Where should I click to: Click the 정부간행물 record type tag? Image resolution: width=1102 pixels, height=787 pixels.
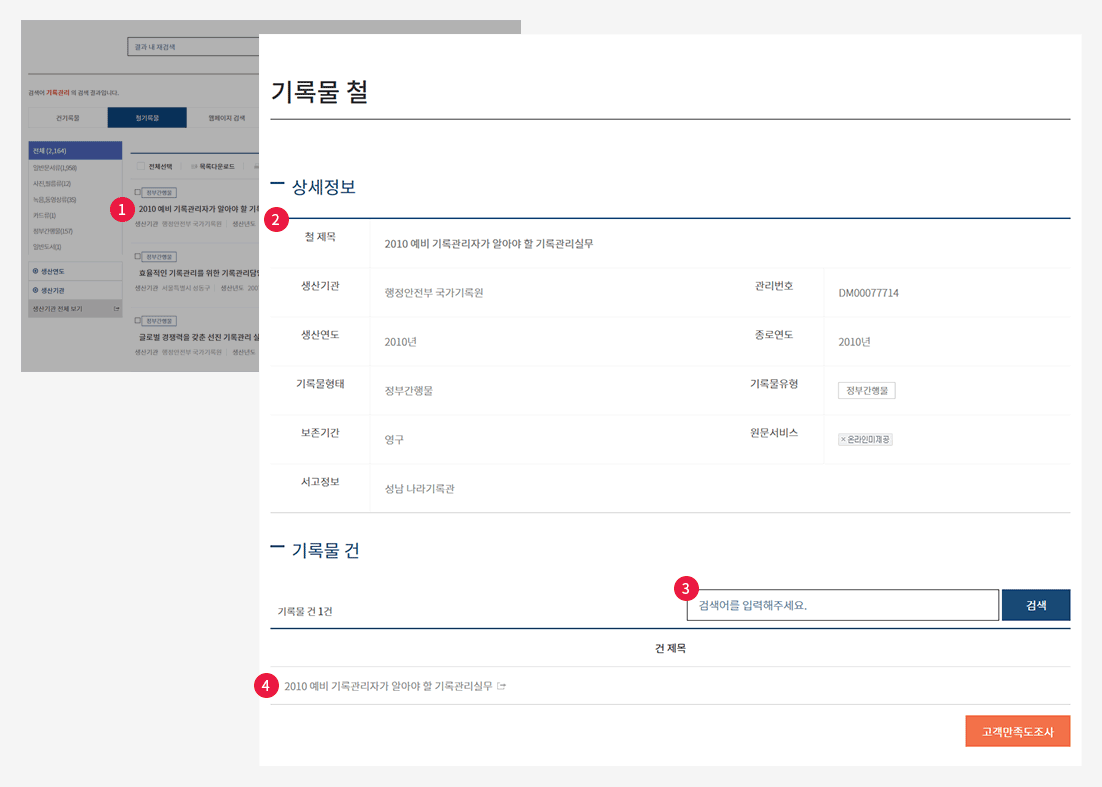(866, 390)
